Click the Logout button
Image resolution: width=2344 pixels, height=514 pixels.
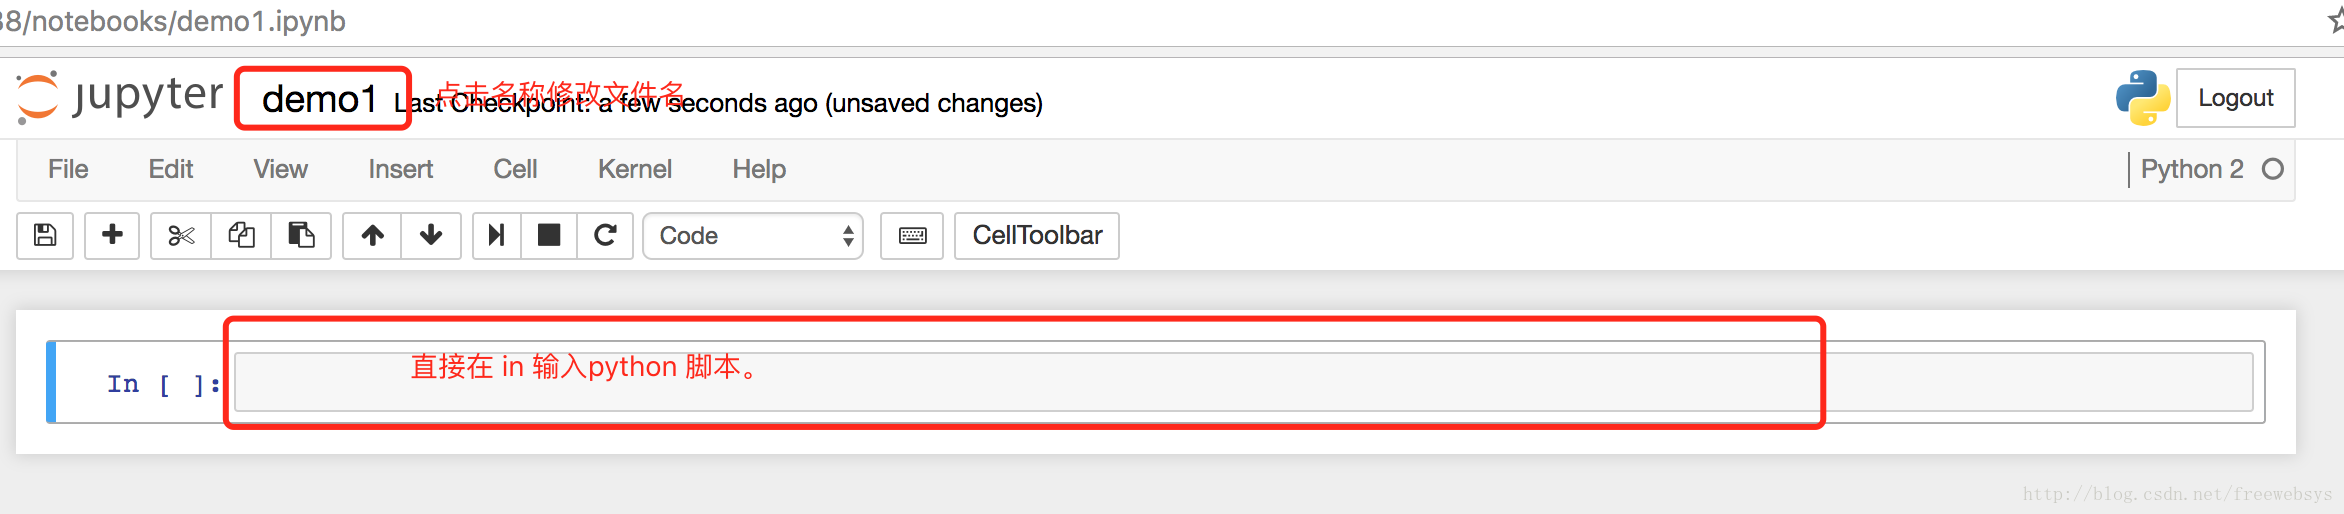[x=2235, y=98]
